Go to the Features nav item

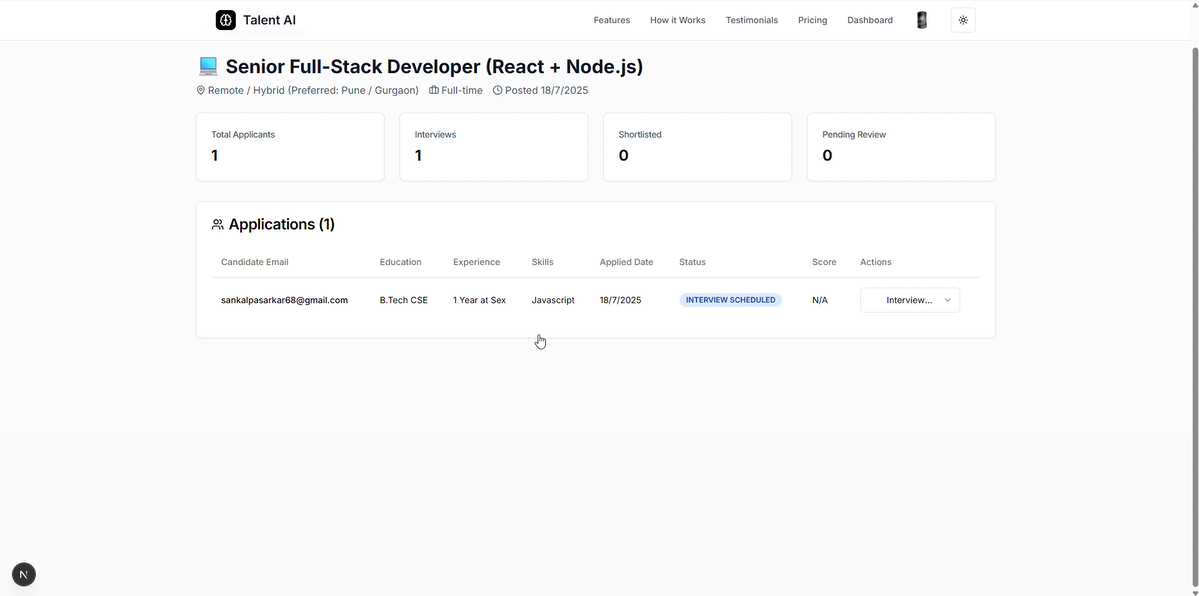tap(612, 20)
